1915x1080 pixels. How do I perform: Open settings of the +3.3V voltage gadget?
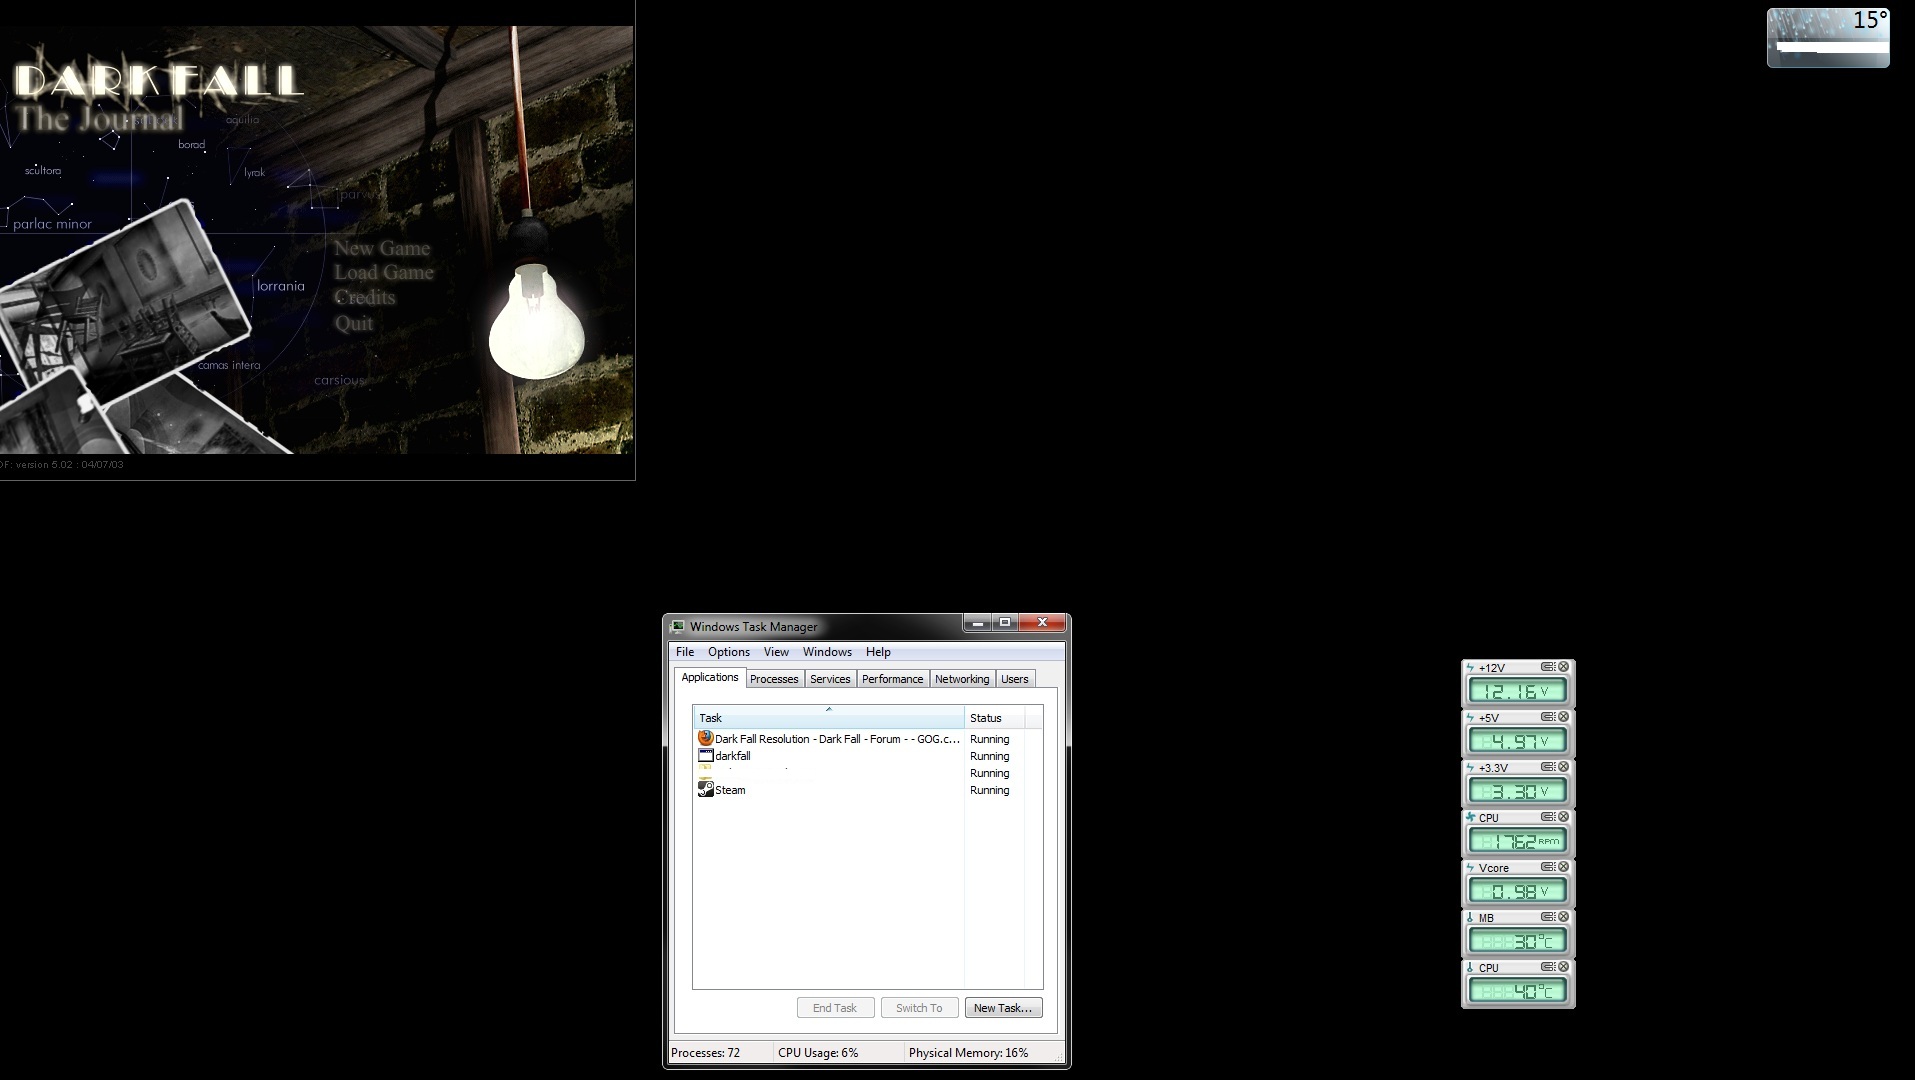[1548, 767]
